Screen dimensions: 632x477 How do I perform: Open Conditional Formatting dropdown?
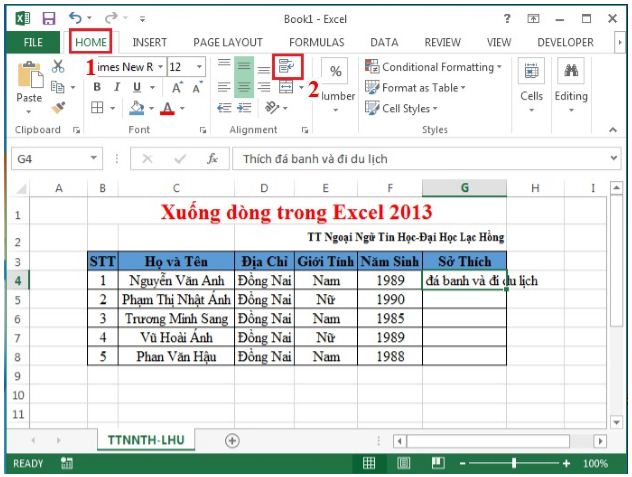point(433,67)
